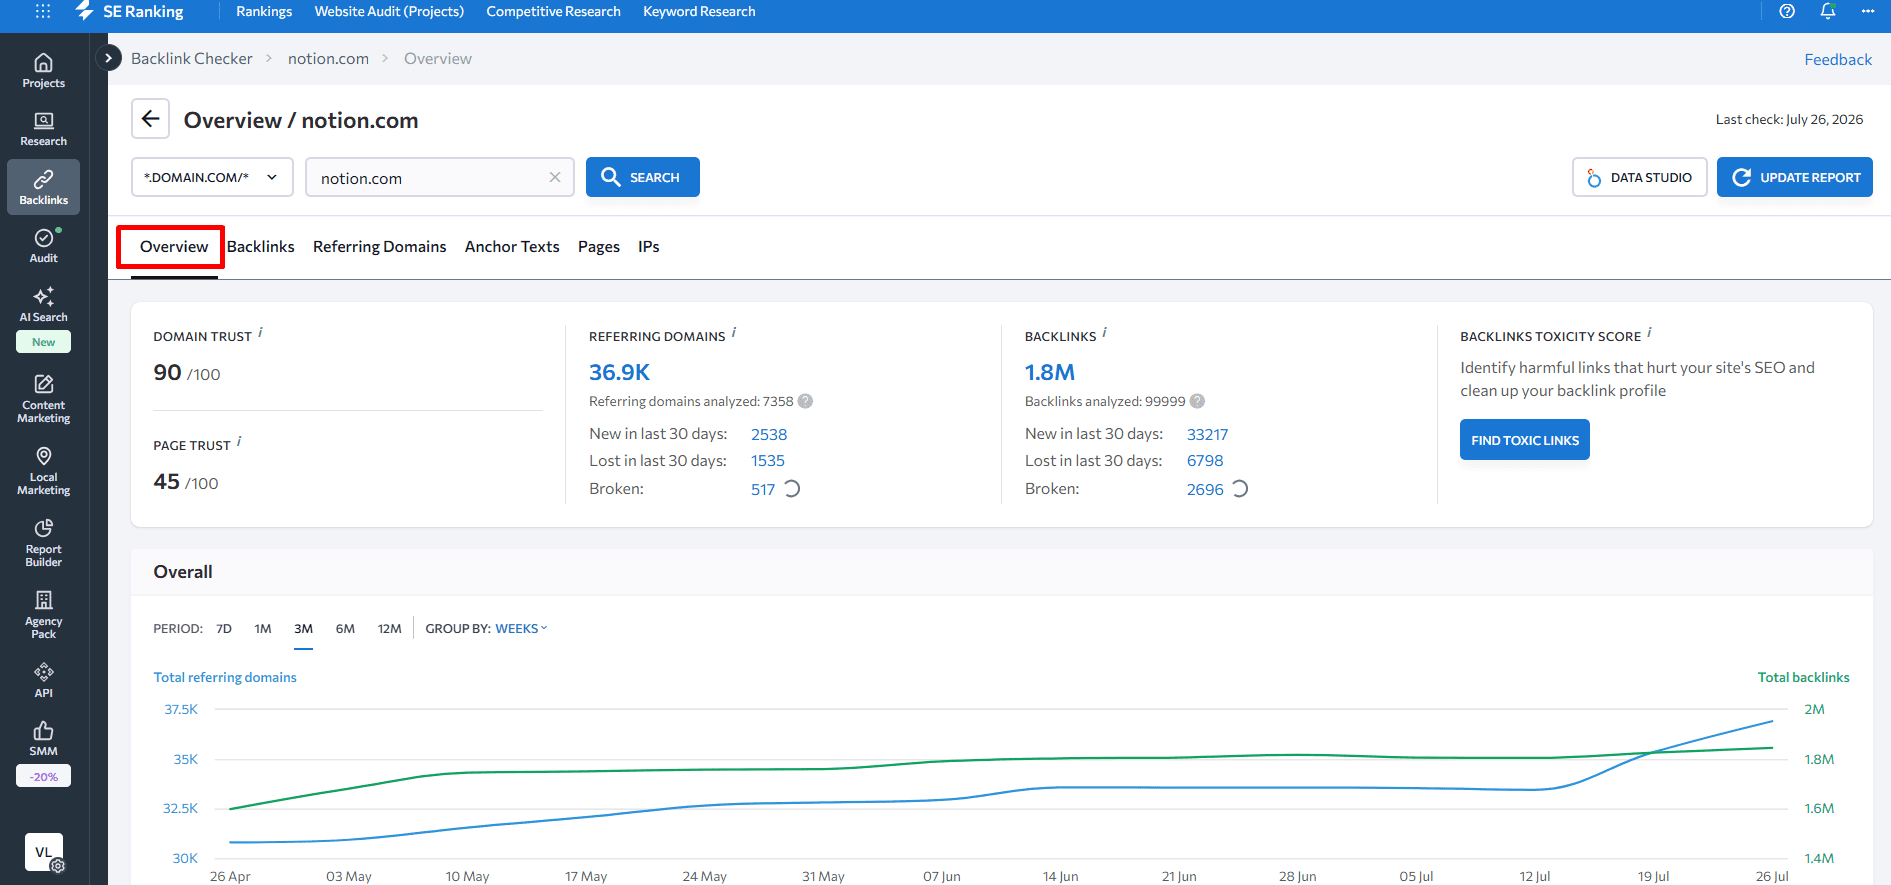Switch to the Backlinks tab
The image size is (1891, 885).
pyautogui.click(x=261, y=246)
